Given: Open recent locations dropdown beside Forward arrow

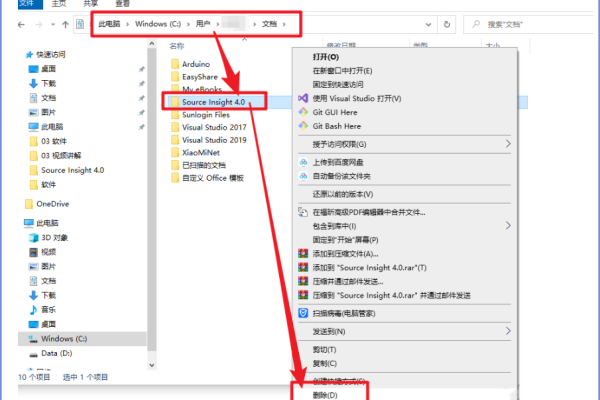Looking at the screenshot, I should pyautogui.click(x=53, y=24).
